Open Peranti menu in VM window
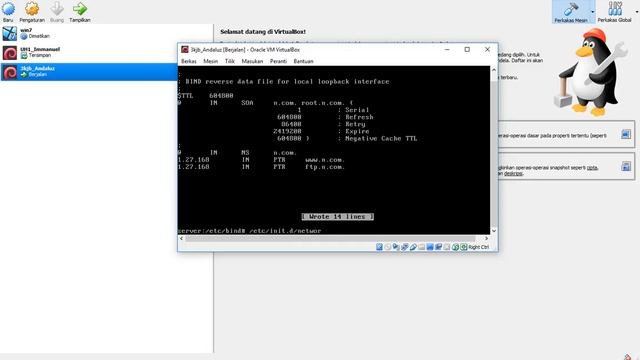 click(x=278, y=61)
